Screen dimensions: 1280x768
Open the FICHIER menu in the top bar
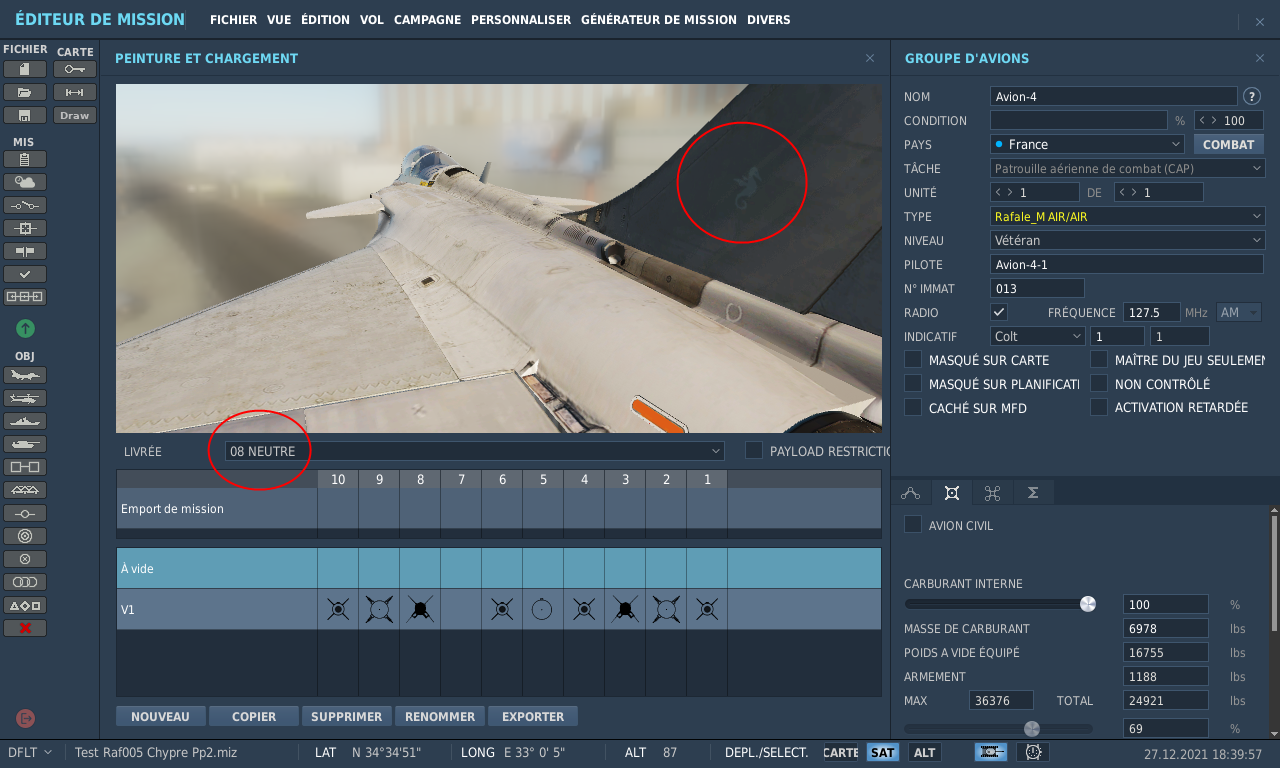tap(233, 20)
